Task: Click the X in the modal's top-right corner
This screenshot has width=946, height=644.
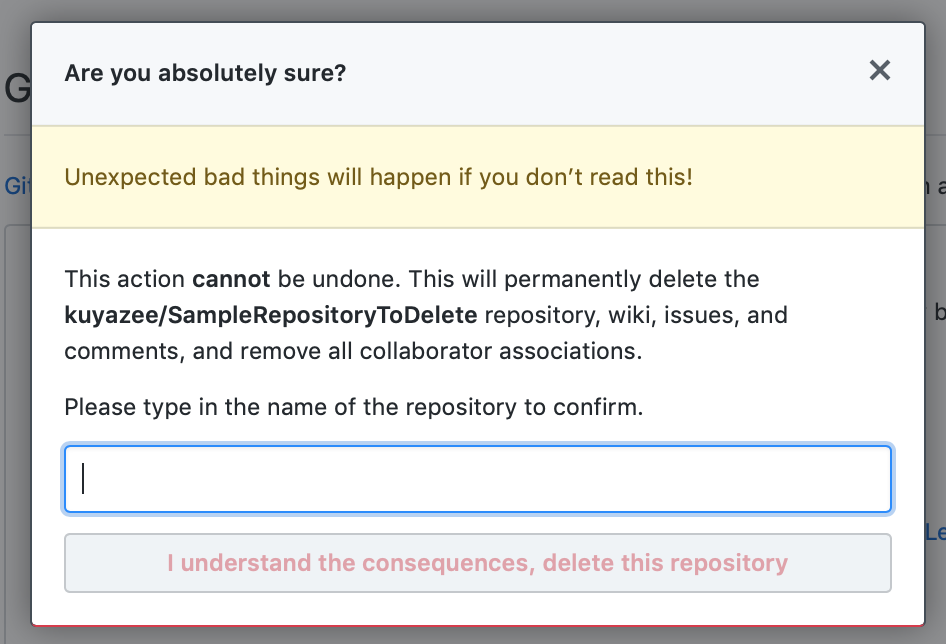Action: click(879, 70)
